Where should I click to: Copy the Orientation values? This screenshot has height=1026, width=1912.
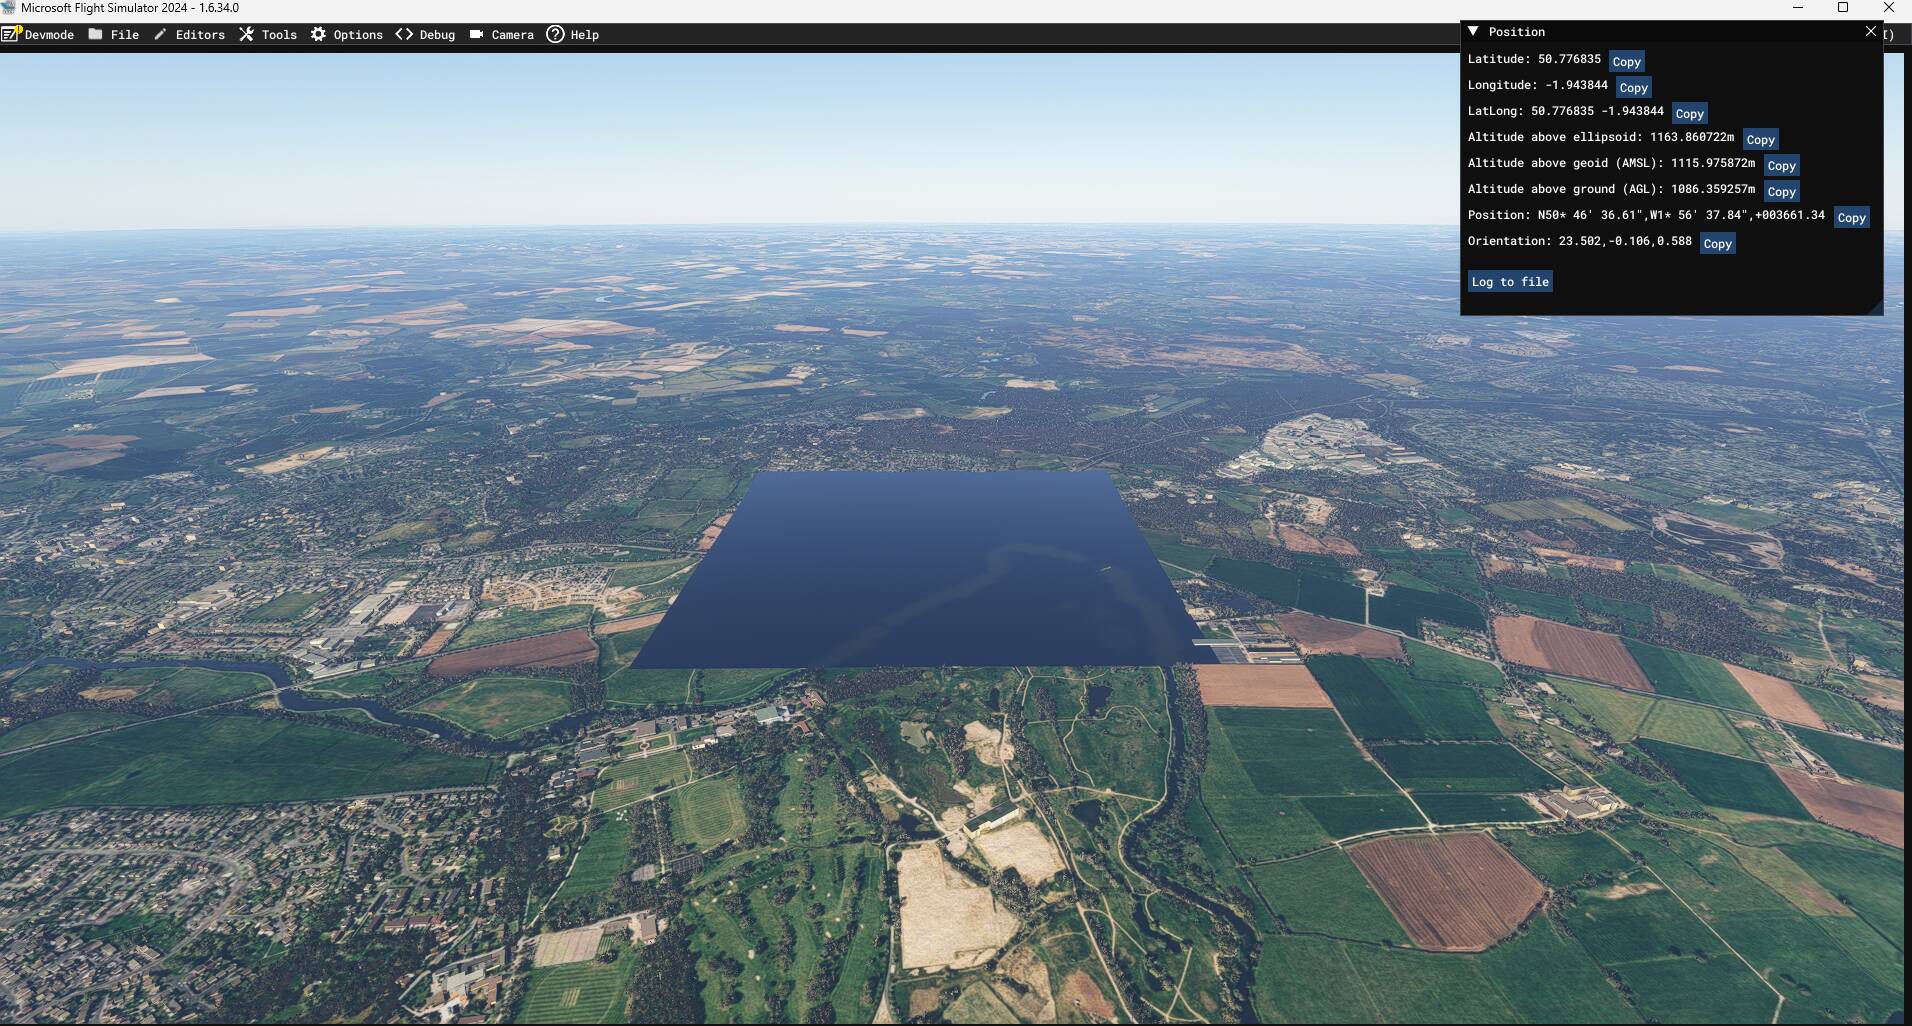coord(1717,244)
